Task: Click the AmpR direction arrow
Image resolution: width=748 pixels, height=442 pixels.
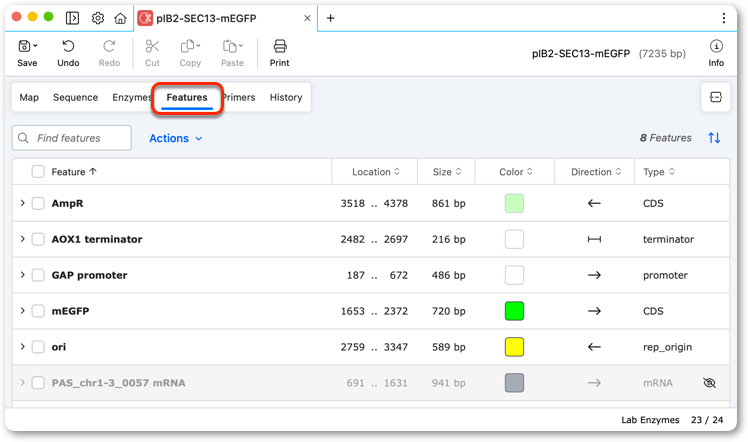Action: point(594,203)
